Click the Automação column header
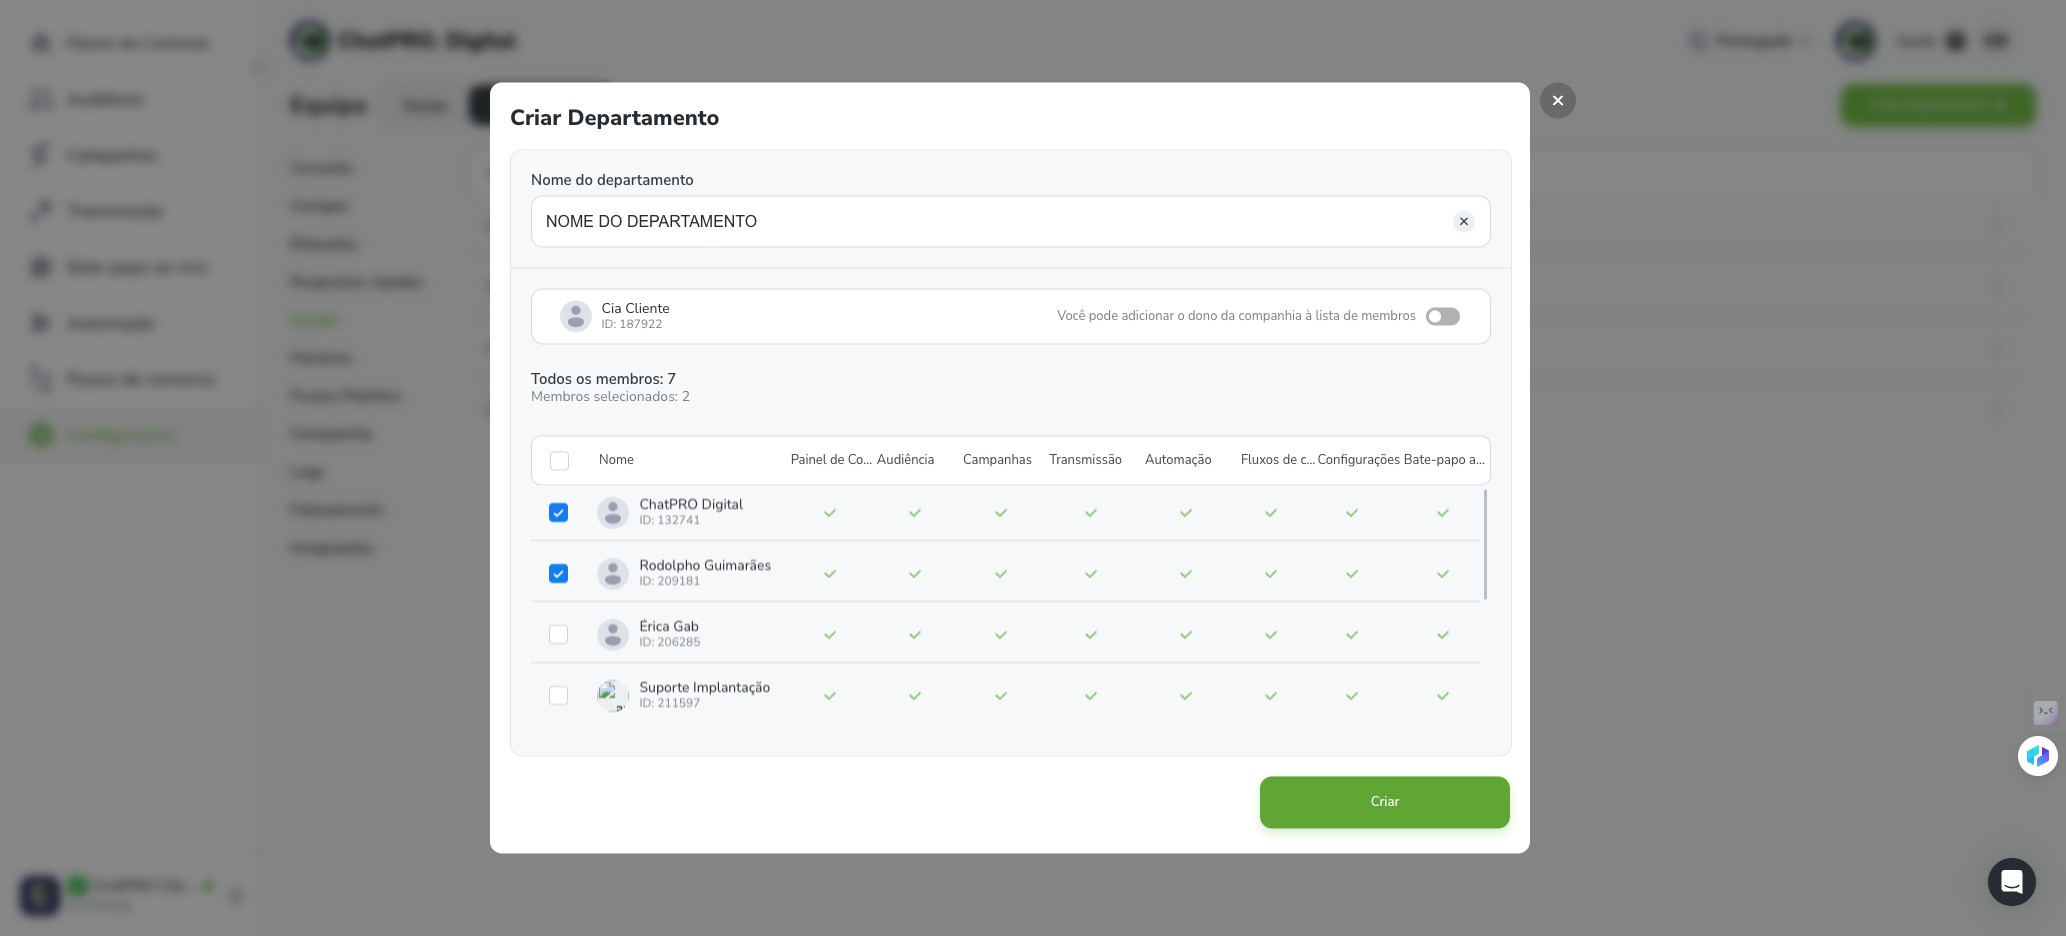 (1178, 460)
